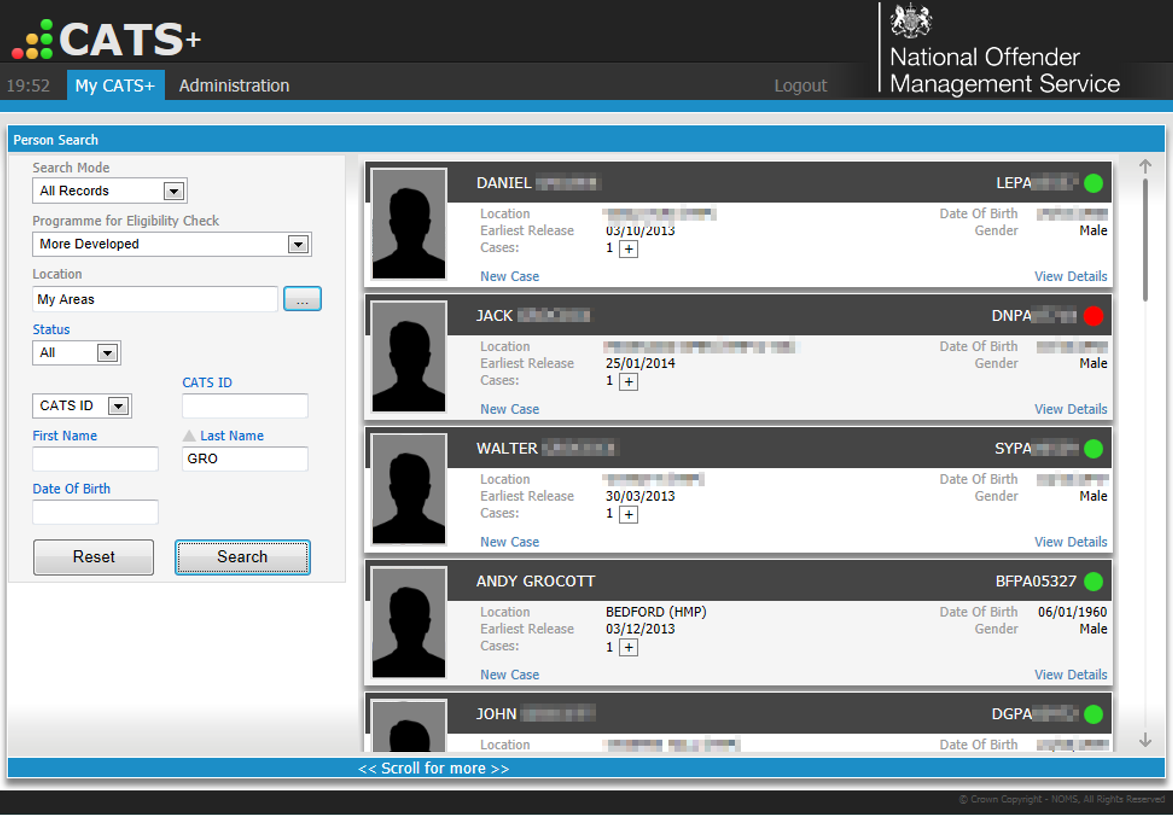
Task: Create a New Case for Andy Grocott
Action: (509, 674)
